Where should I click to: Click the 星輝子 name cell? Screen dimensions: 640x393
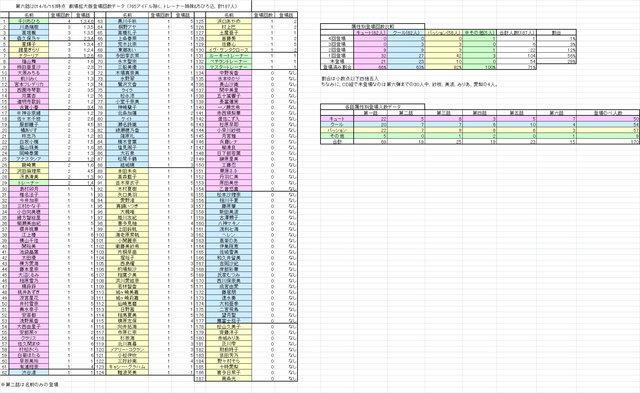point(29,44)
